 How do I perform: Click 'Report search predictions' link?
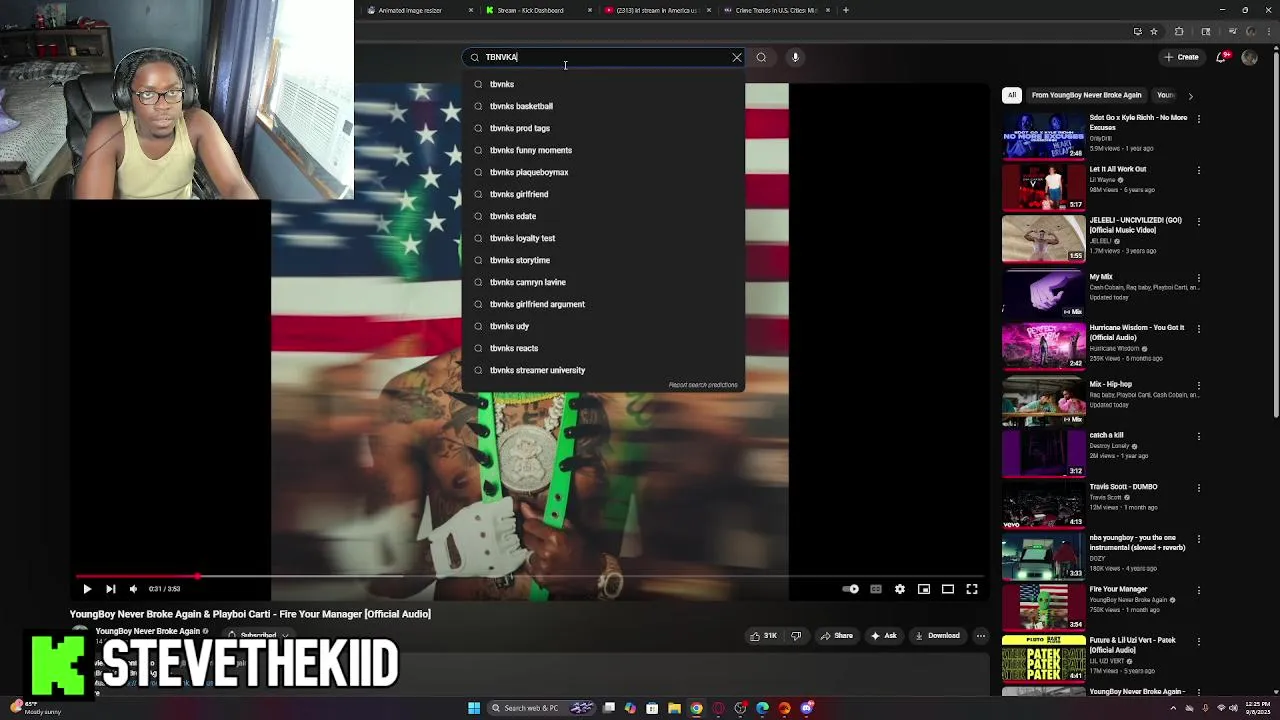703,385
